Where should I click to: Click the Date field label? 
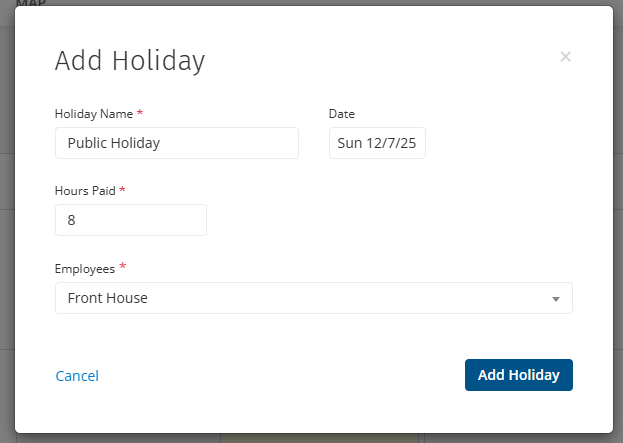342,114
